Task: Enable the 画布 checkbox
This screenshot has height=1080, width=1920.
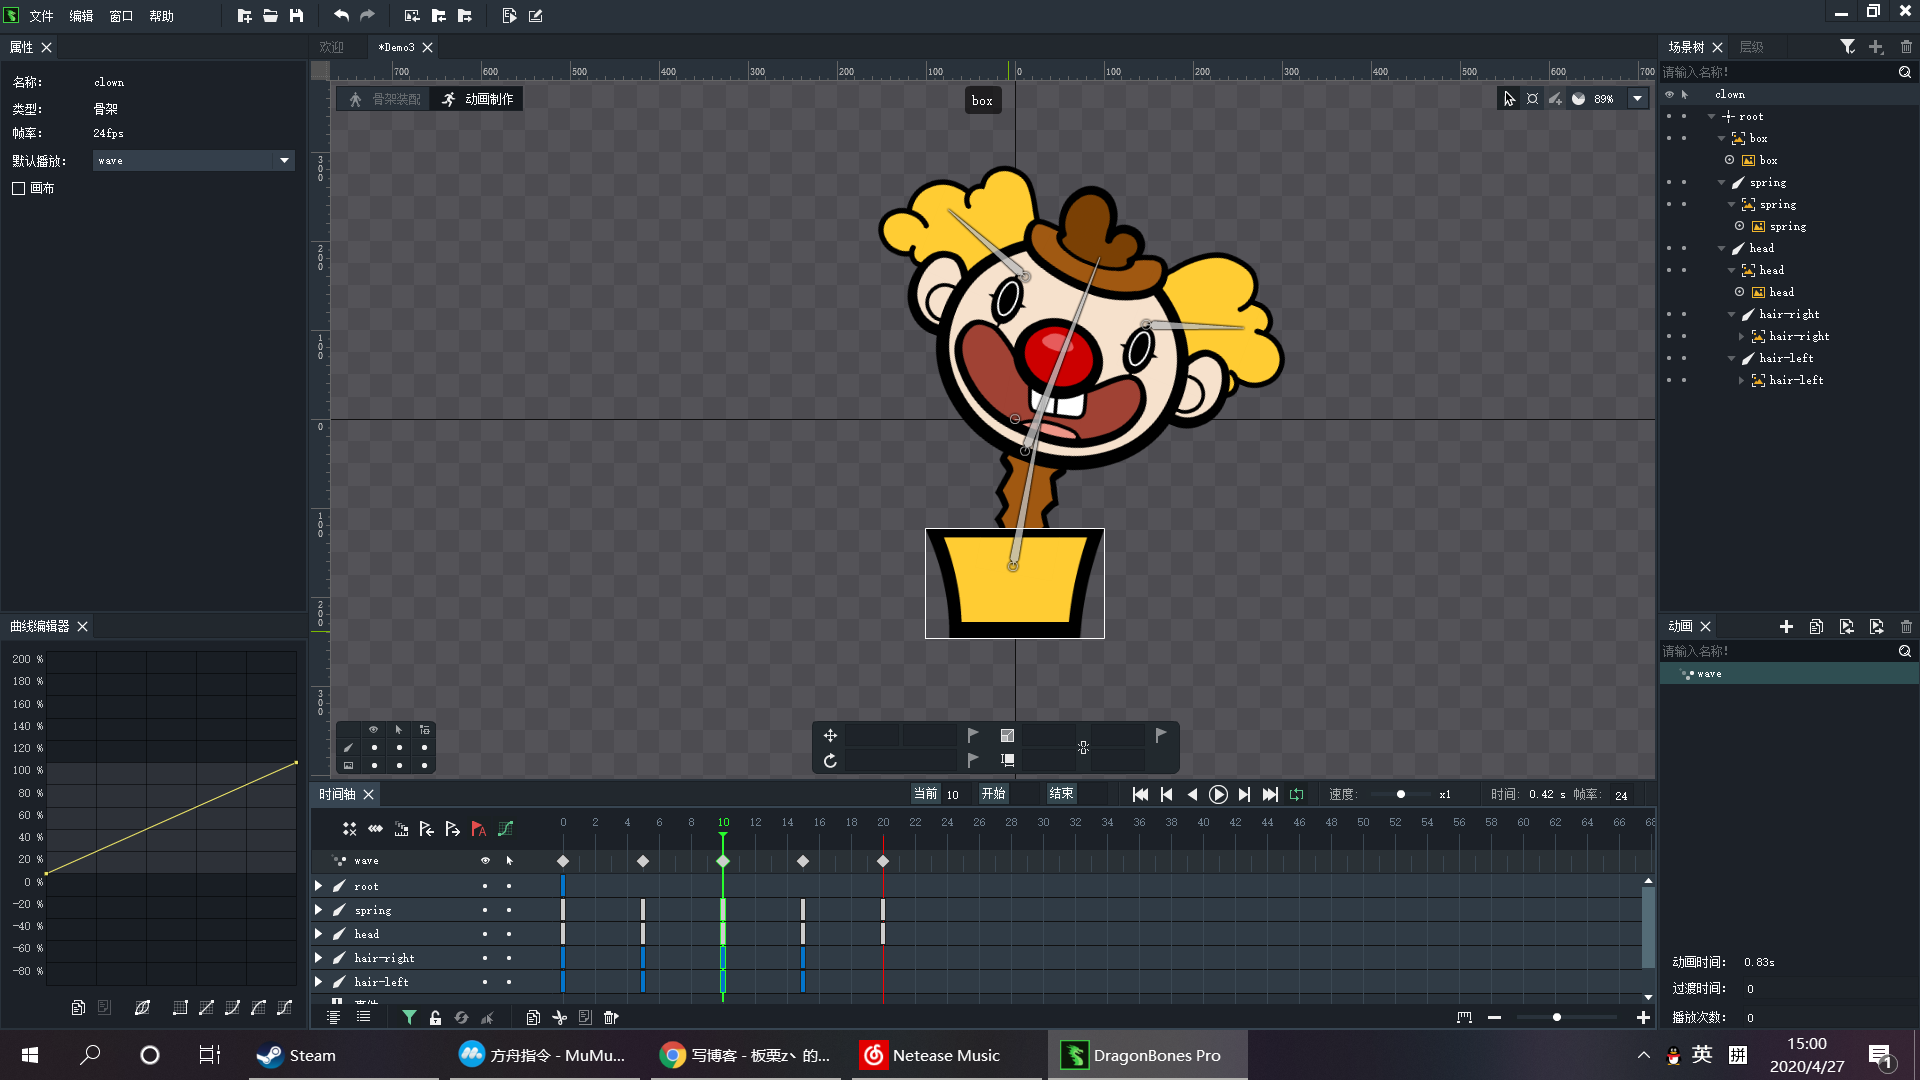Action: point(19,188)
